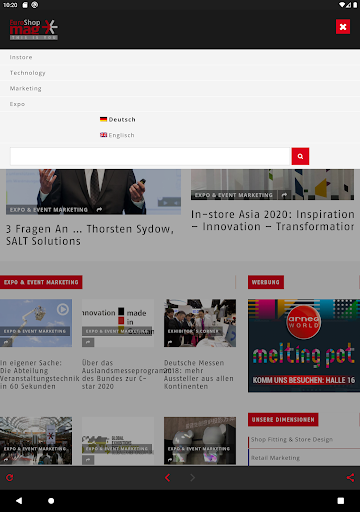Switch language to Deutsch
Screen dimensions: 360x512
pos(118,119)
